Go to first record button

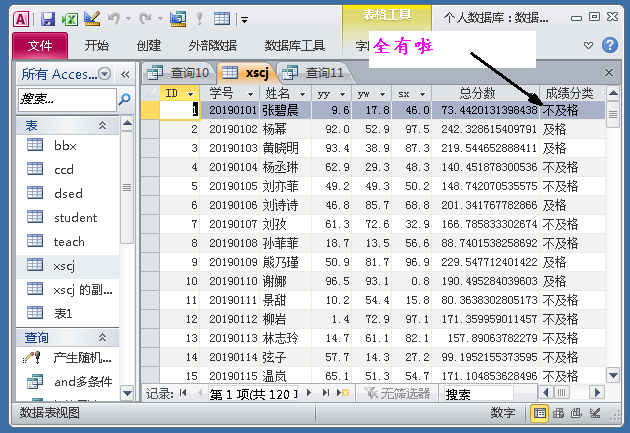[183, 393]
